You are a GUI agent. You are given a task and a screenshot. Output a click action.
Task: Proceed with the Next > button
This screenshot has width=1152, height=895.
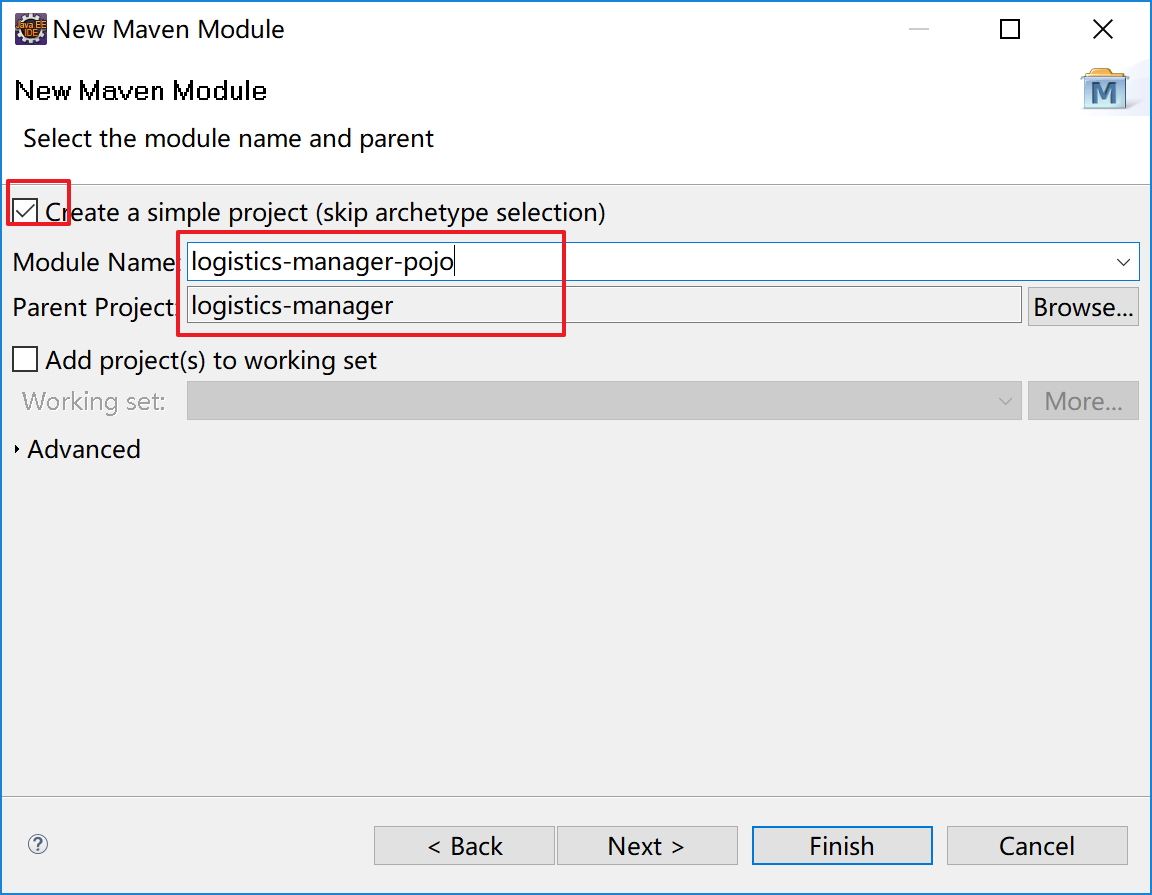click(647, 846)
